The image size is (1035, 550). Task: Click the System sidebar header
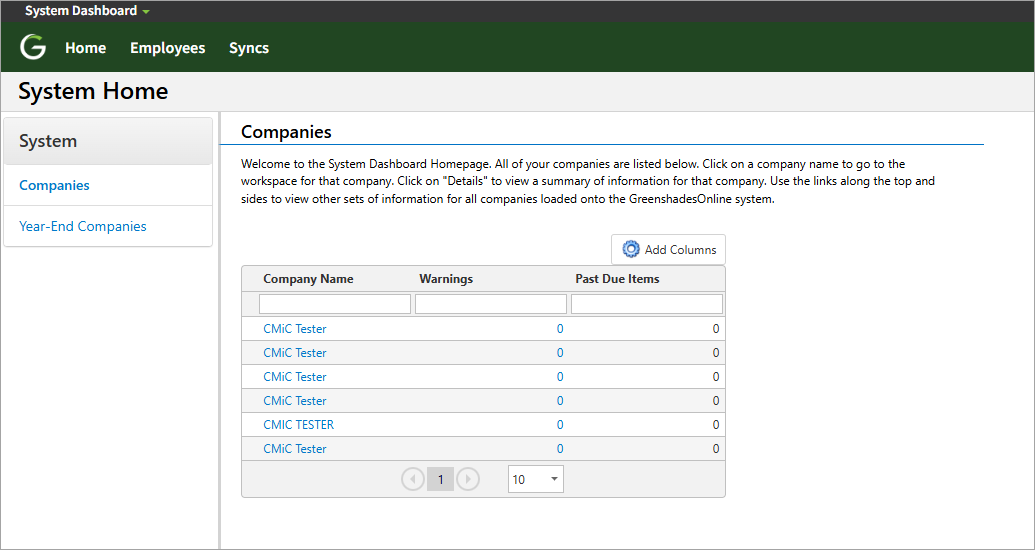[x=108, y=141]
